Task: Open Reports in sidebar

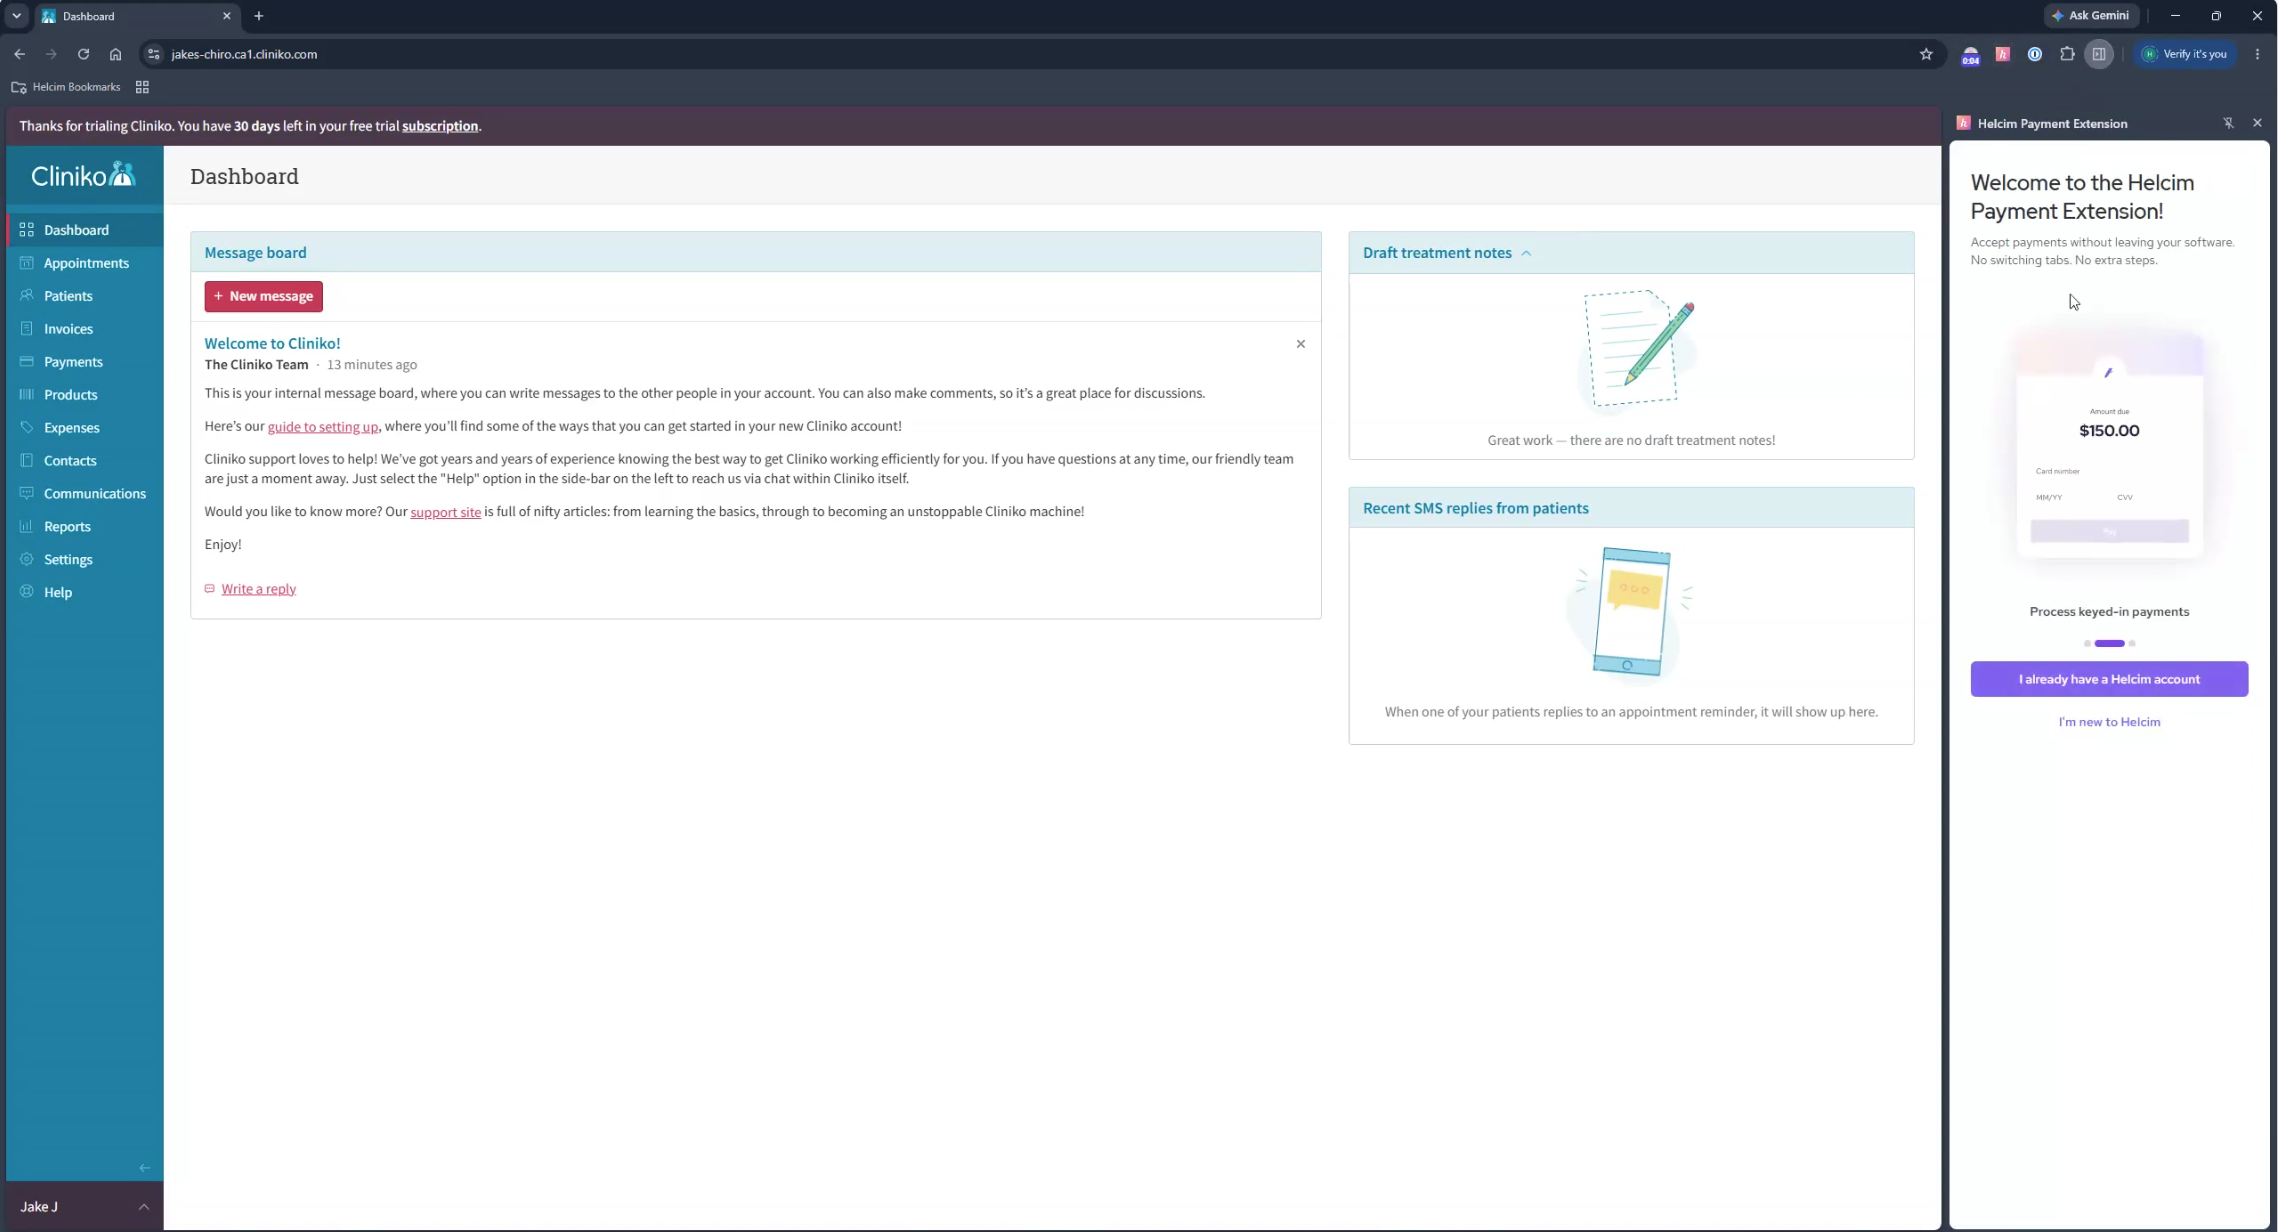Action: (x=85, y=527)
